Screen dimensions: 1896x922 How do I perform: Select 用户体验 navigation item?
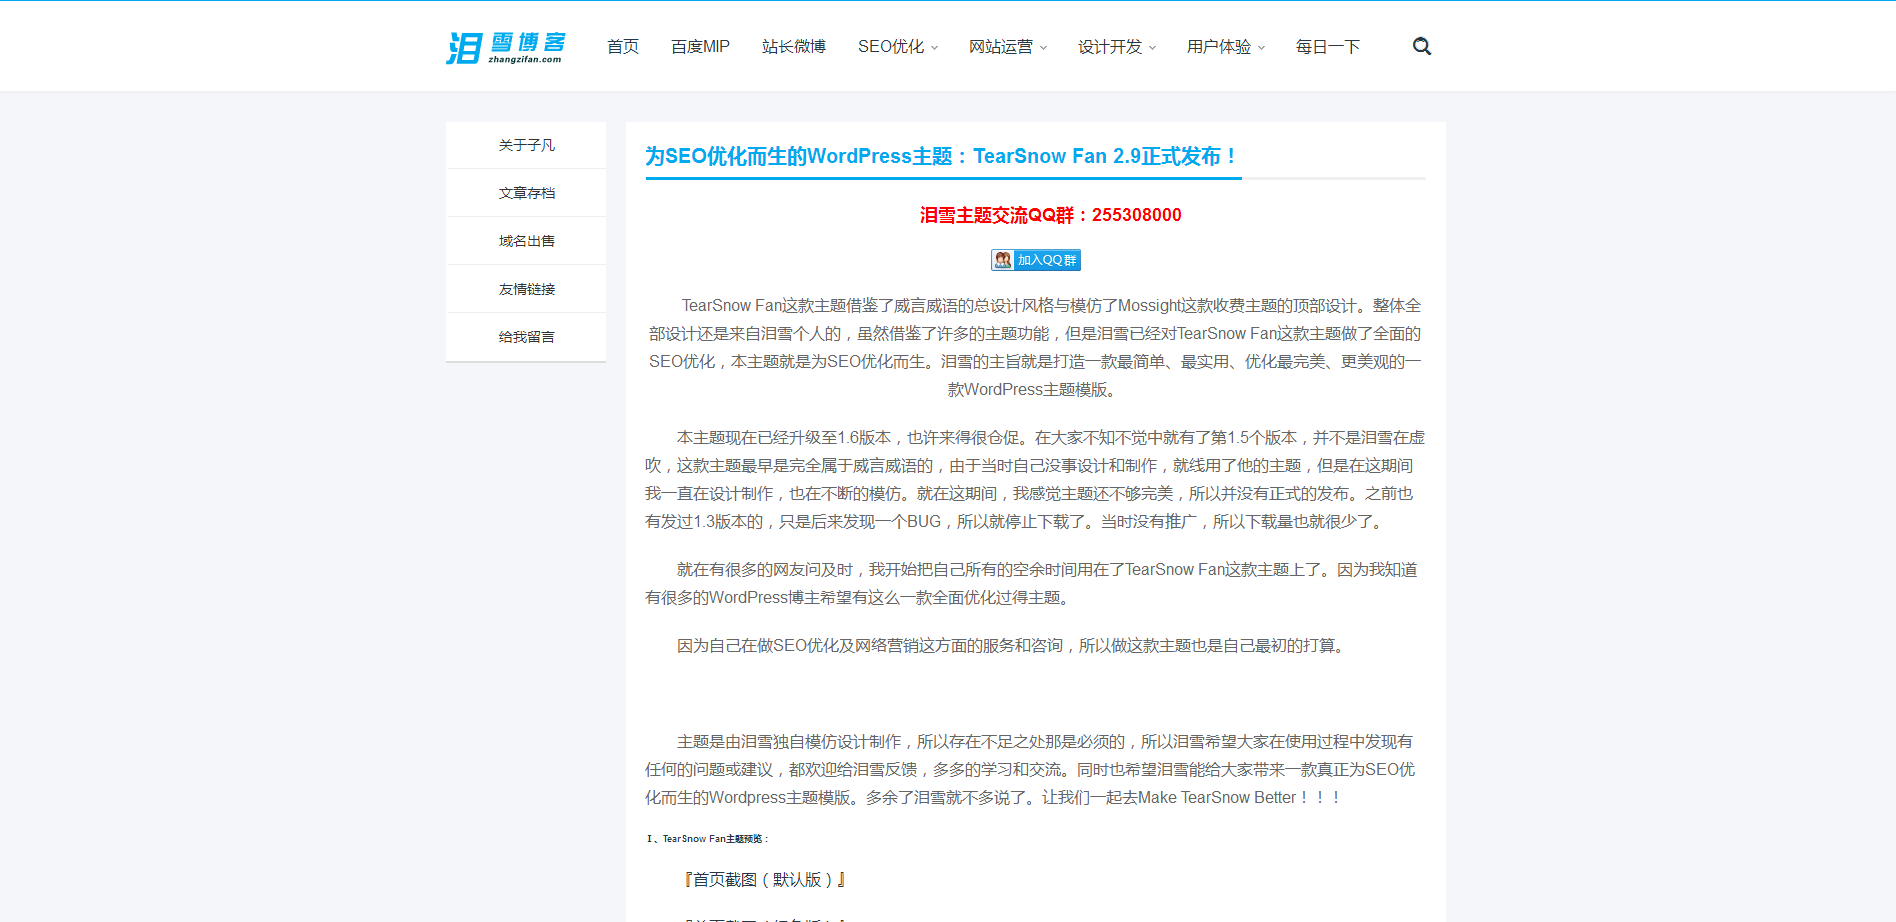click(1218, 47)
